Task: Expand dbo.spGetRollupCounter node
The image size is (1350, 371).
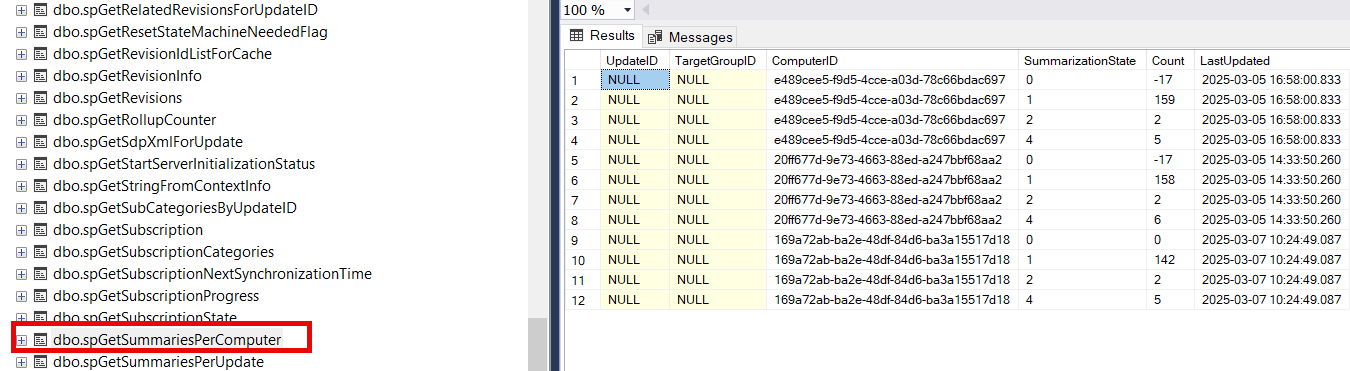Action: pyautogui.click(x=22, y=120)
